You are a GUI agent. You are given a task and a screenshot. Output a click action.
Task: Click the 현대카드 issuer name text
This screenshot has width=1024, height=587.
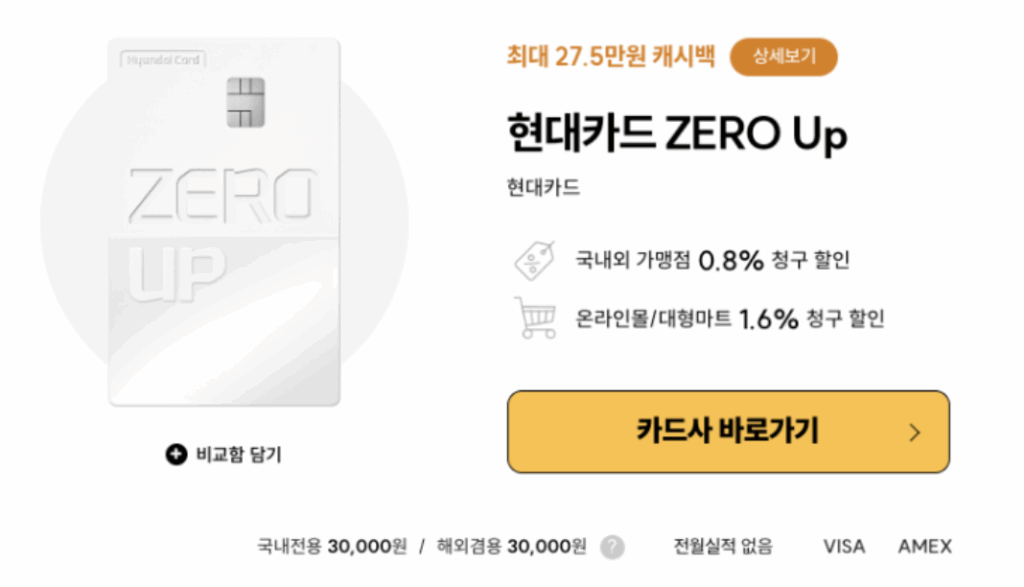point(543,187)
